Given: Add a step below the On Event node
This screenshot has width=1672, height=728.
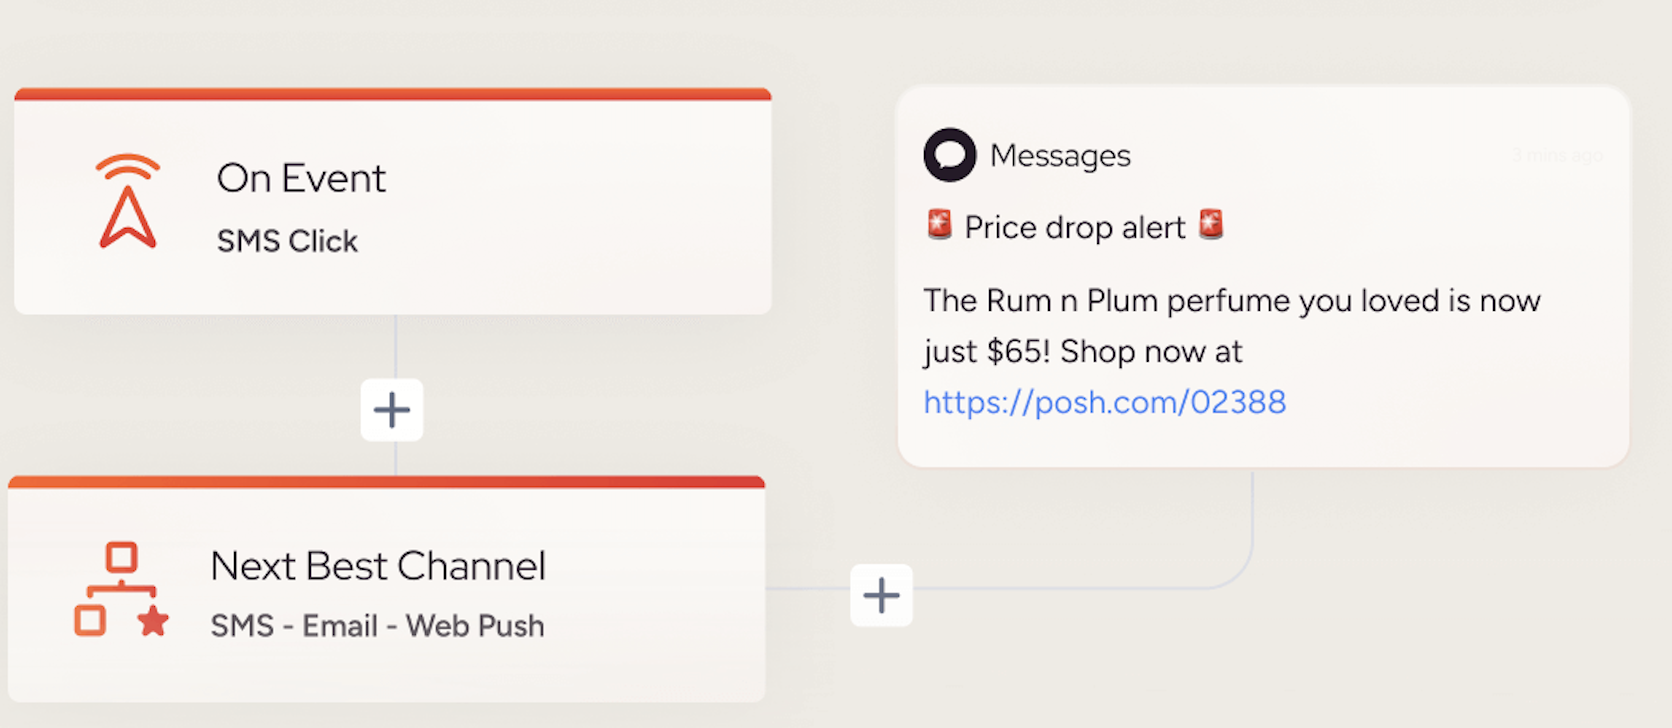Looking at the screenshot, I should click(392, 410).
